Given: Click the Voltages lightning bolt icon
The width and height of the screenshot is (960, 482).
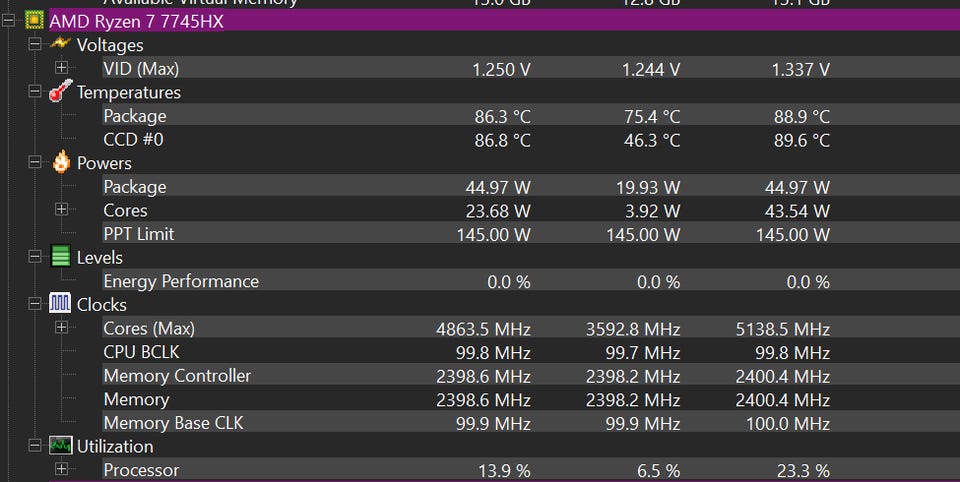Looking at the screenshot, I should pyautogui.click(x=60, y=43).
